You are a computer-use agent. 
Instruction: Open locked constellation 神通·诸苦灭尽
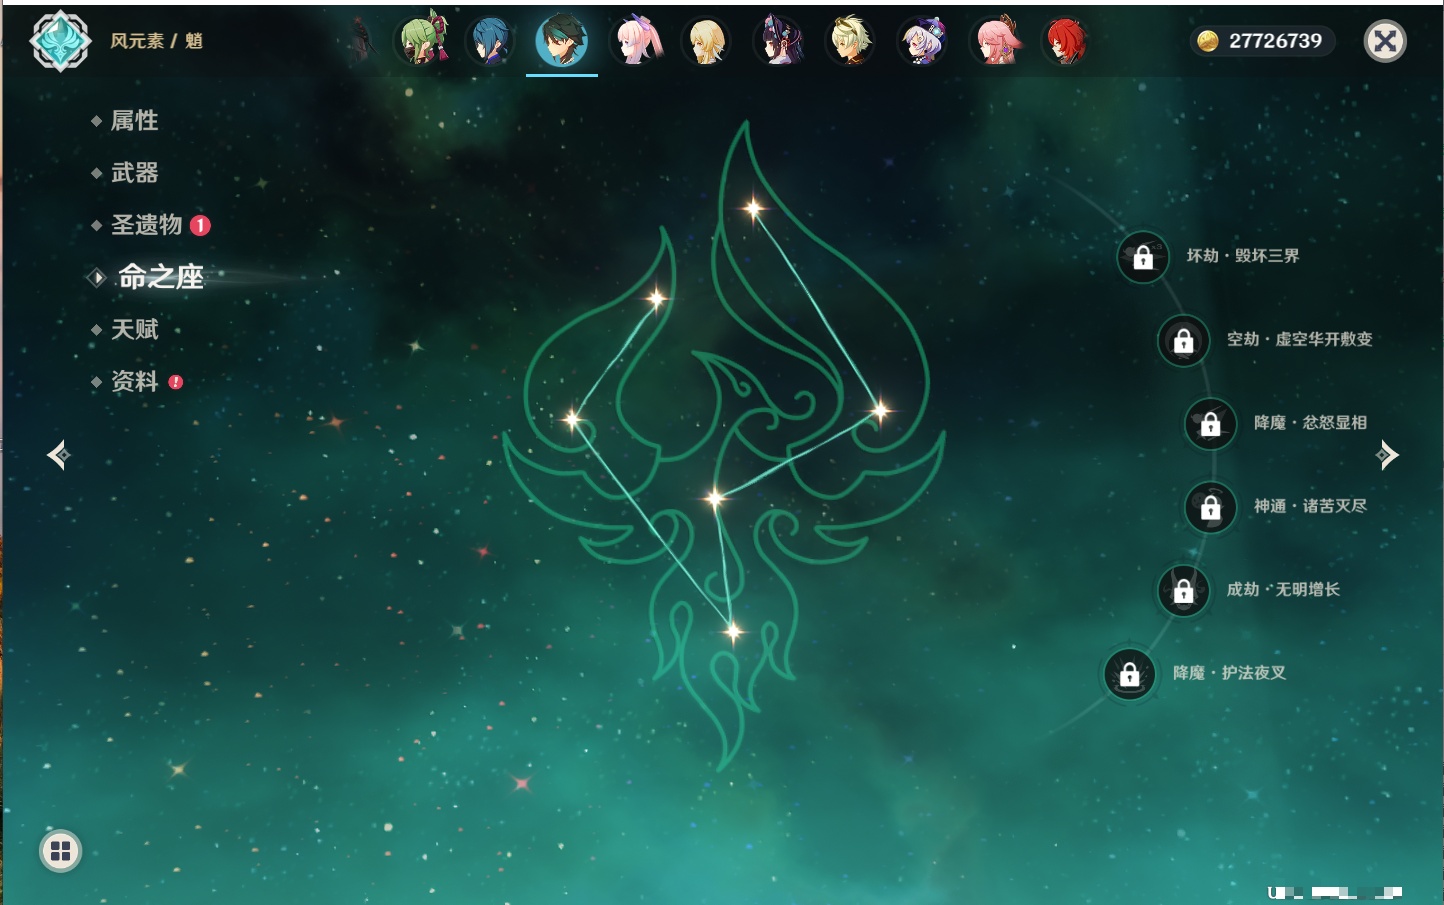[1210, 507]
